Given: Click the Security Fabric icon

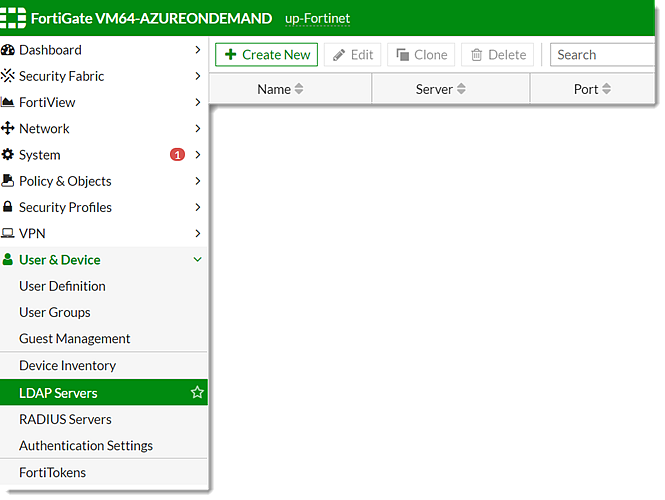Looking at the screenshot, I should [9, 76].
